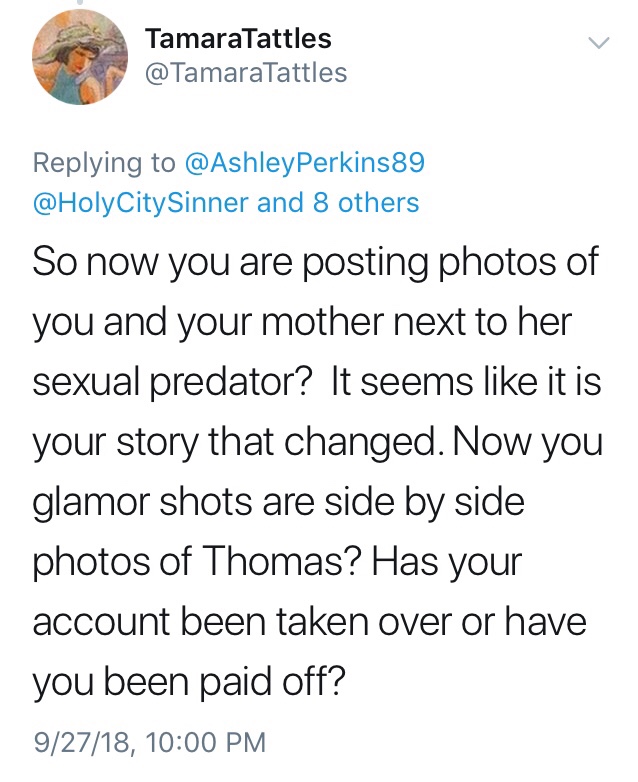Click the 'Replying to' label
Viewport: 638px width, 782px height.
101,162
